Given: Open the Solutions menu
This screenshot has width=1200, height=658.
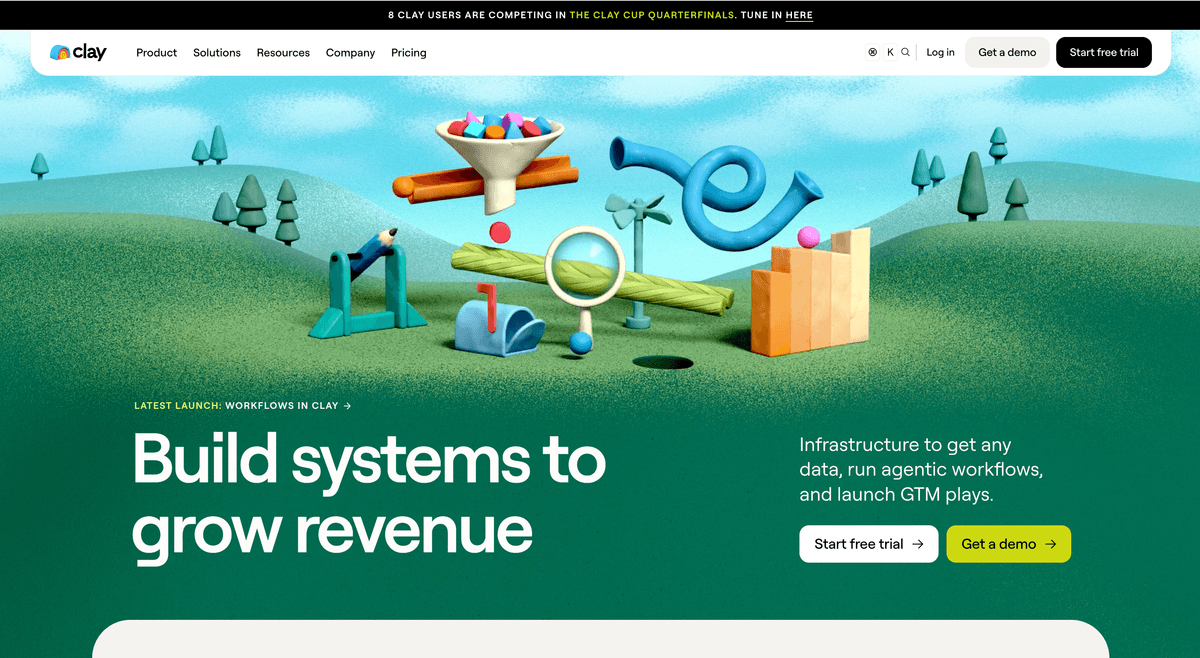Looking at the screenshot, I should (217, 53).
